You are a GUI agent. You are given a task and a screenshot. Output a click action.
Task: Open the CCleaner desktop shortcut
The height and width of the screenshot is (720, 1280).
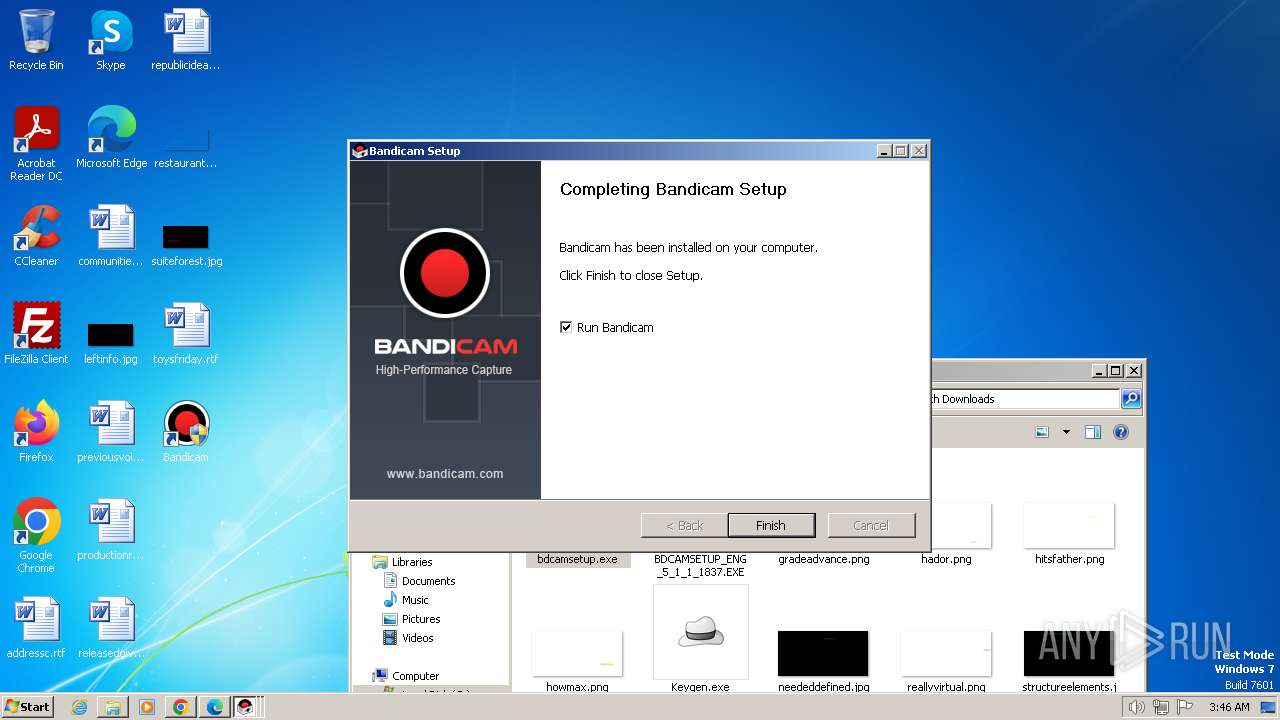tap(36, 236)
